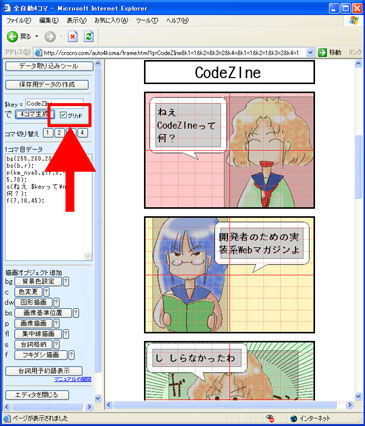Image resolution: width=365 pixels, height=426 pixels.
Task: Click help '?' next to 色変更
Action: (47, 292)
